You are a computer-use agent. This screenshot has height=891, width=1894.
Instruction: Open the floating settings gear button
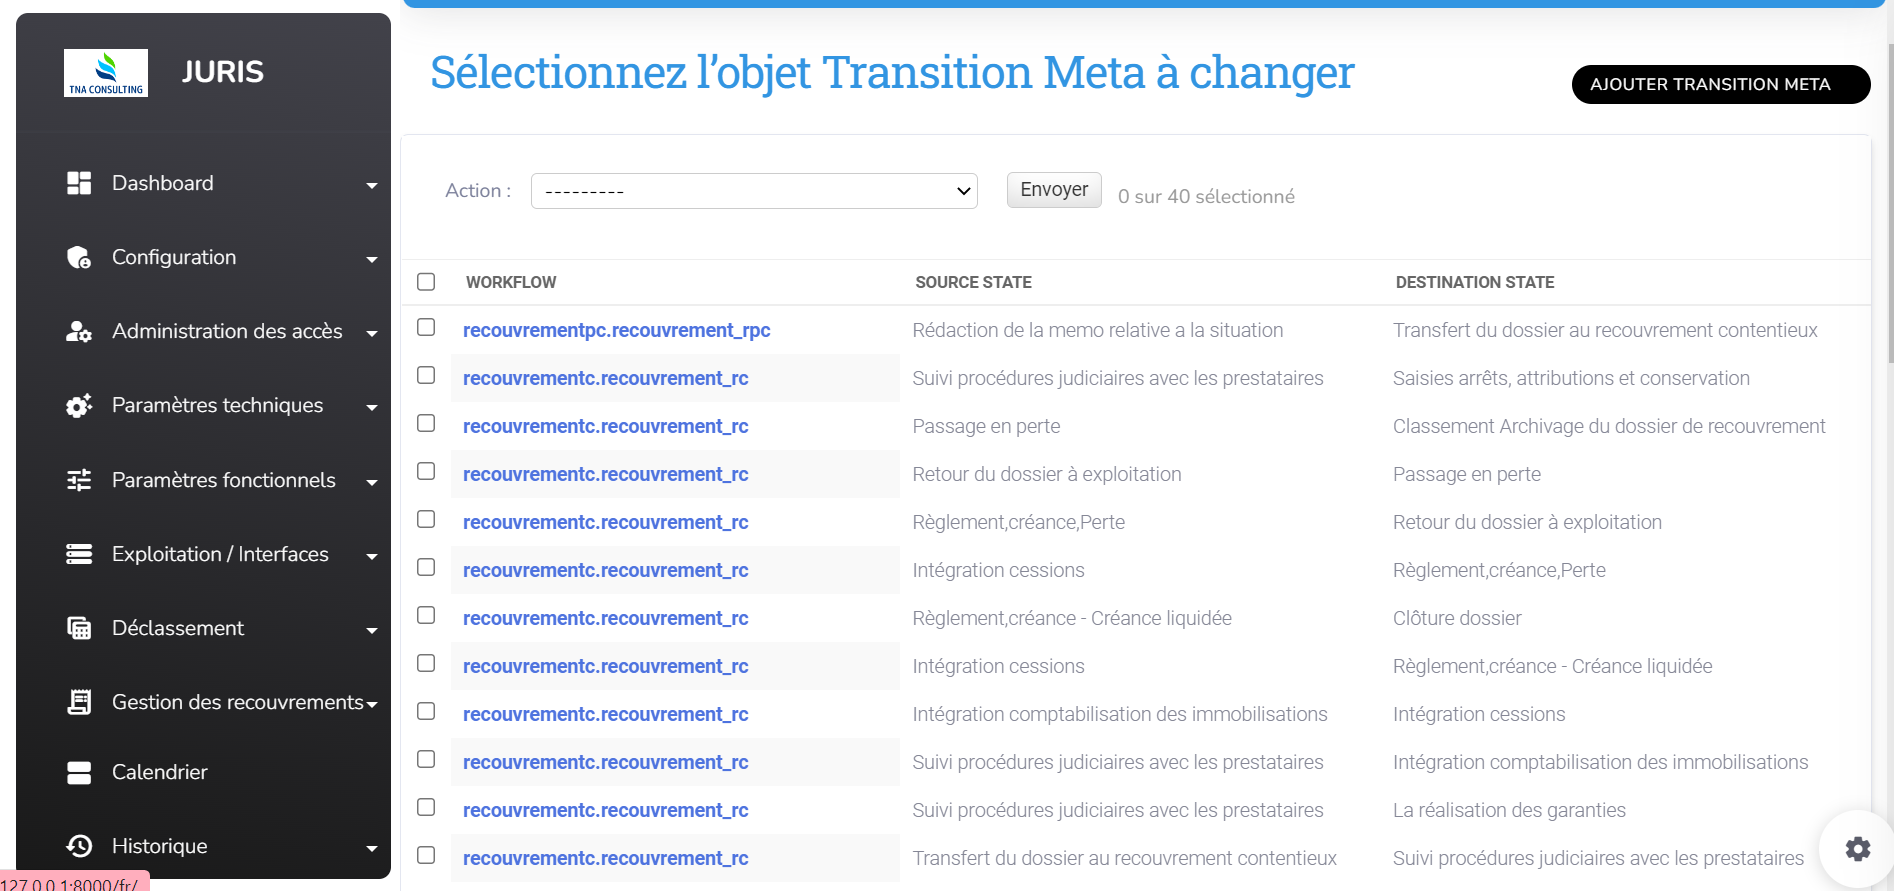point(1857,849)
